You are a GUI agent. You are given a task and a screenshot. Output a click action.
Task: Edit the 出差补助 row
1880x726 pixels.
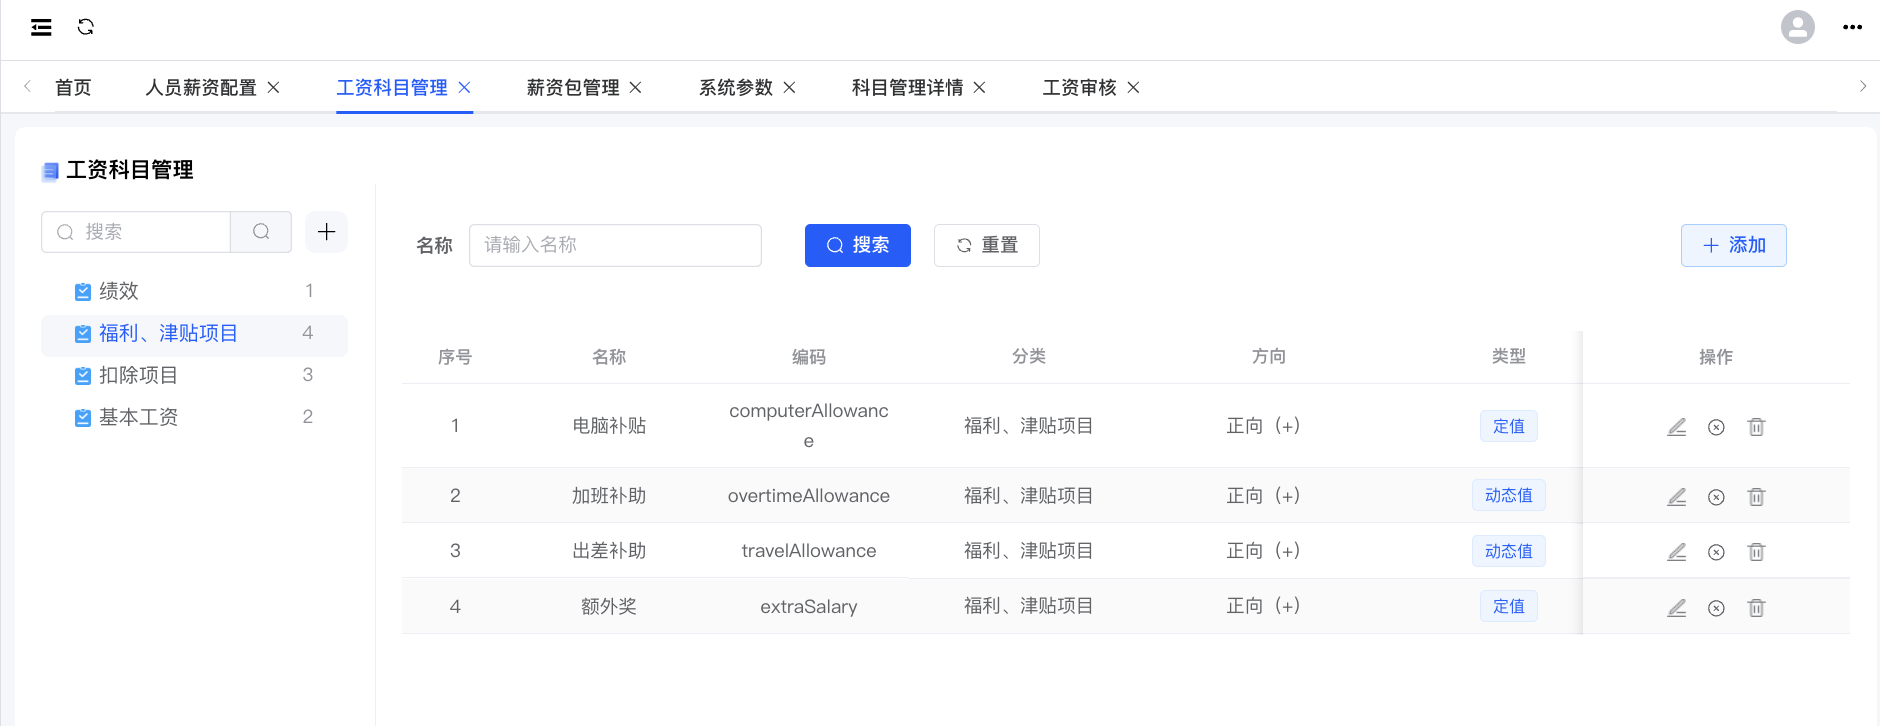pyautogui.click(x=1677, y=552)
